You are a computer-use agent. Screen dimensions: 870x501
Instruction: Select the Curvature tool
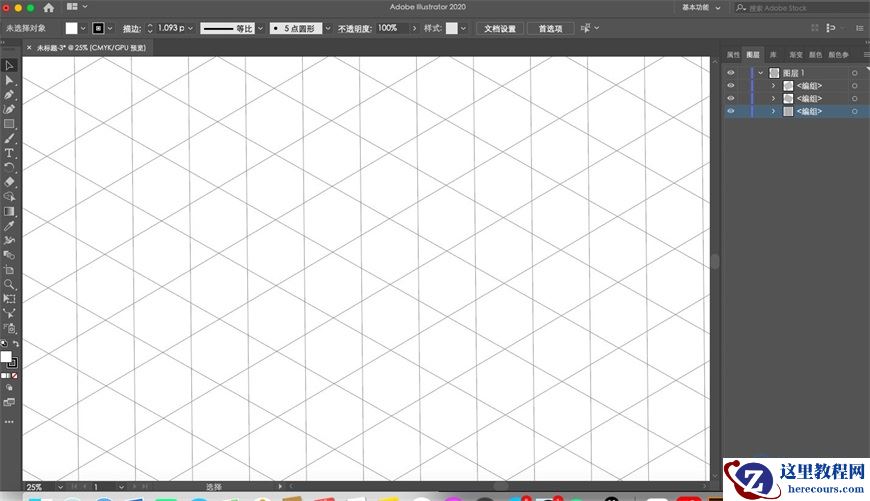(x=9, y=109)
